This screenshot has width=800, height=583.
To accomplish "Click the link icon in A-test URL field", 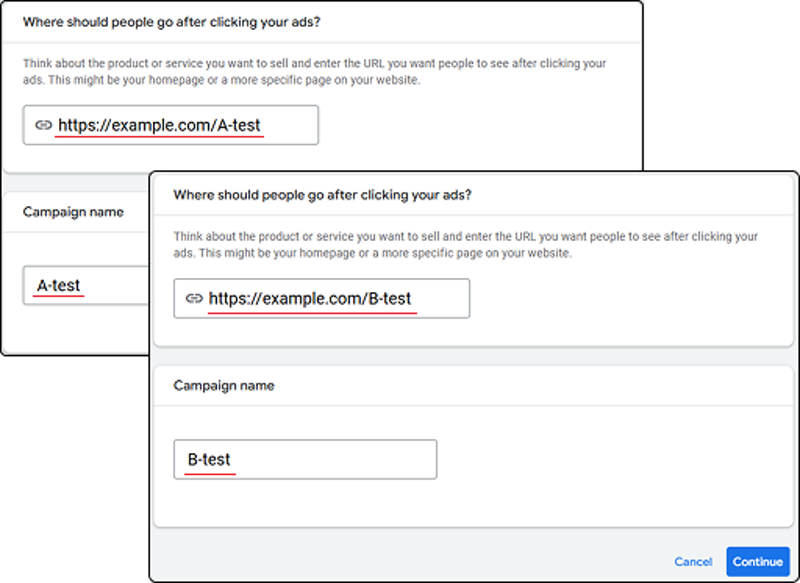I will pyautogui.click(x=43, y=125).
